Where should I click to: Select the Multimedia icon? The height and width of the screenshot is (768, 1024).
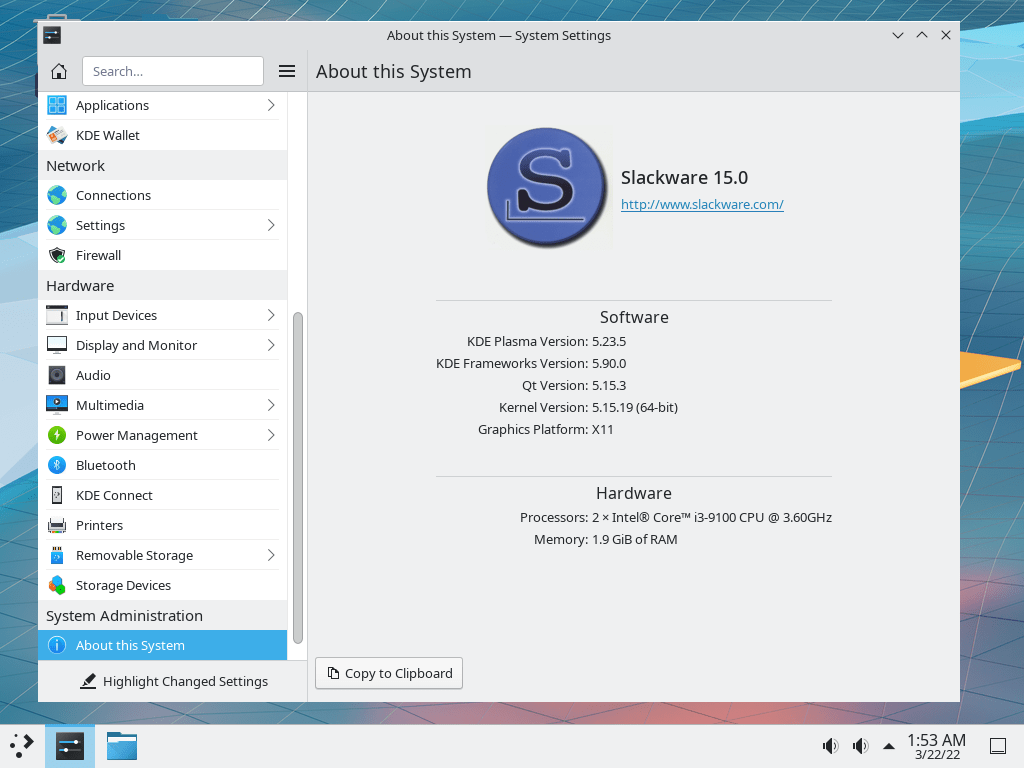pyautogui.click(x=57, y=406)
